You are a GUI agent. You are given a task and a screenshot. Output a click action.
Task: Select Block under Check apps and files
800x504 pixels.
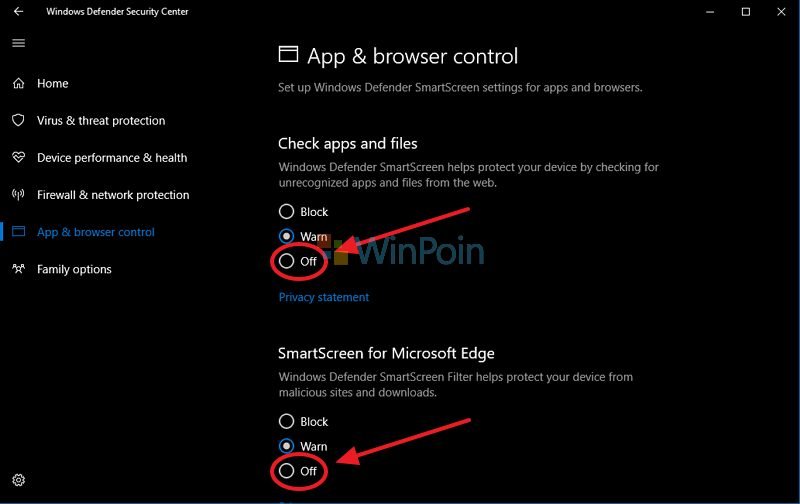[x=287, y=212]
